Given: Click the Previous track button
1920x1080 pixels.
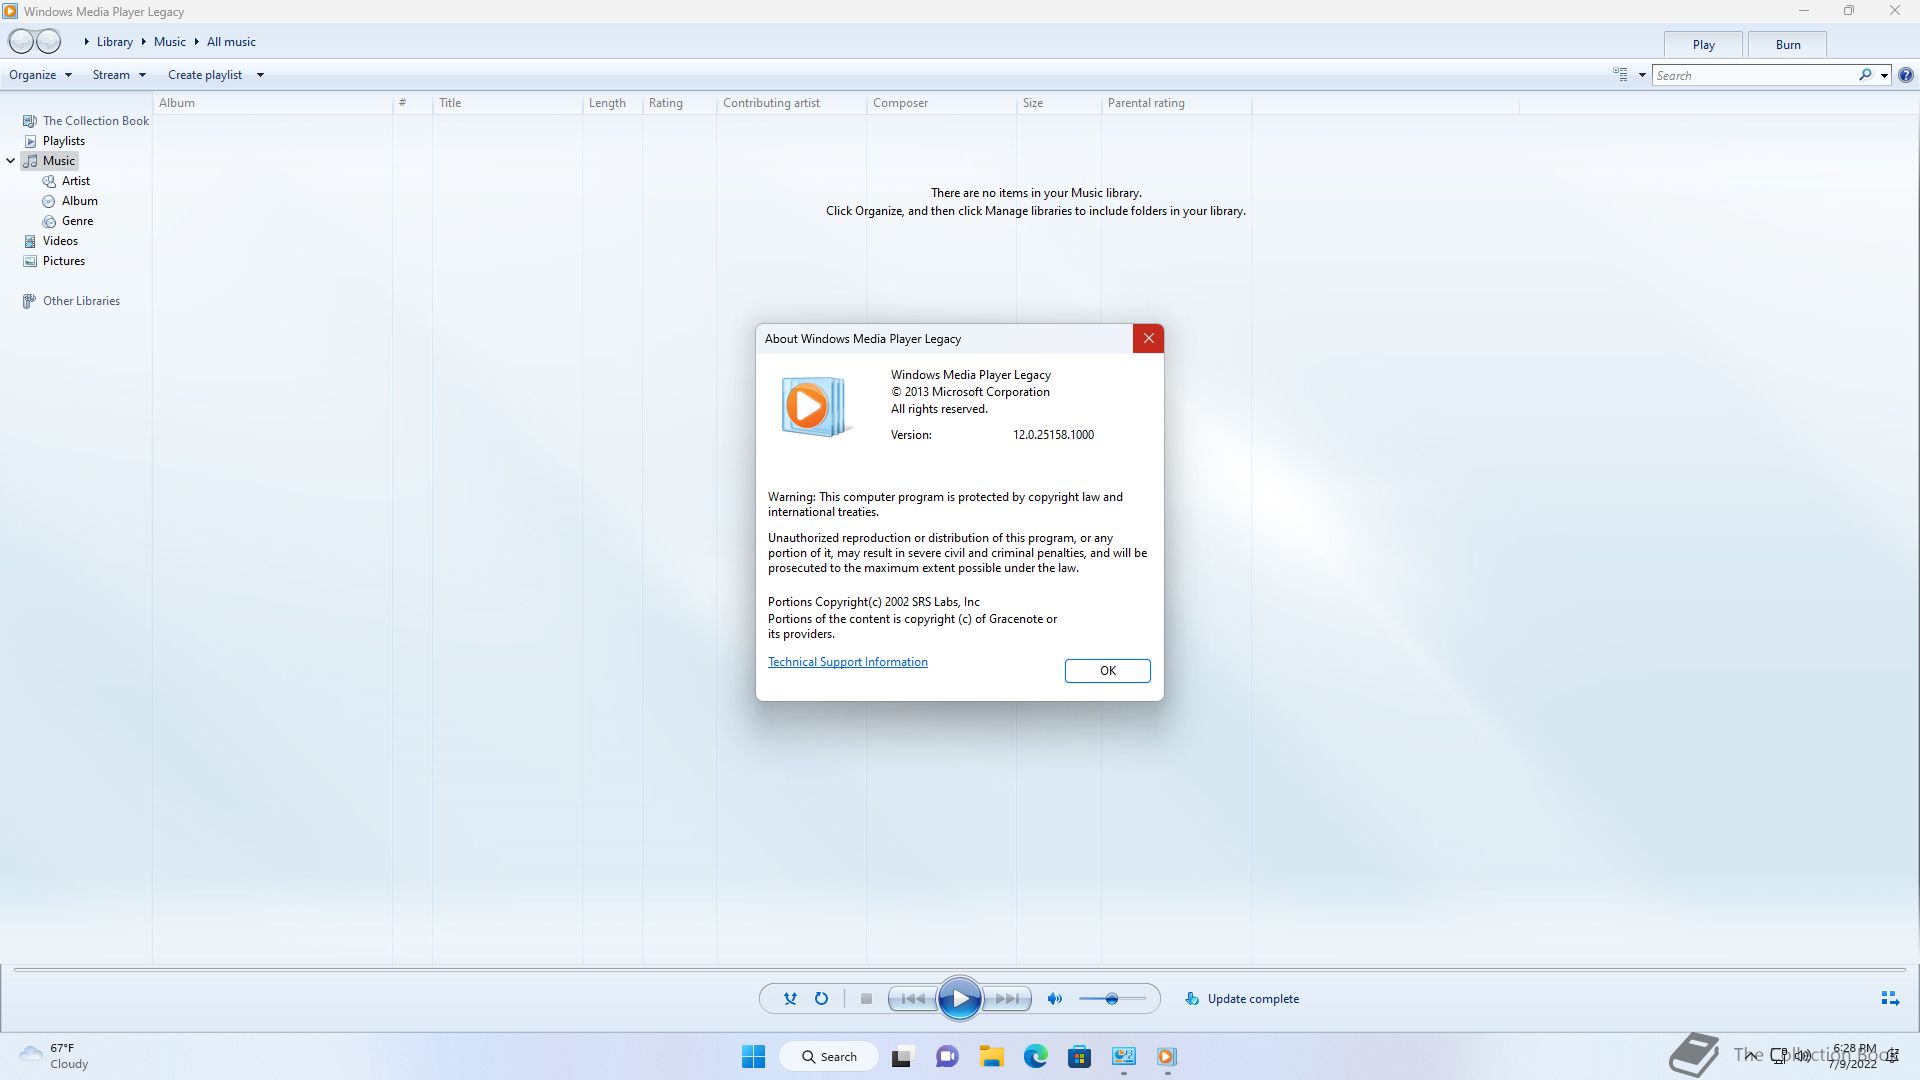Looking at the screenshot, I should 913,999.
